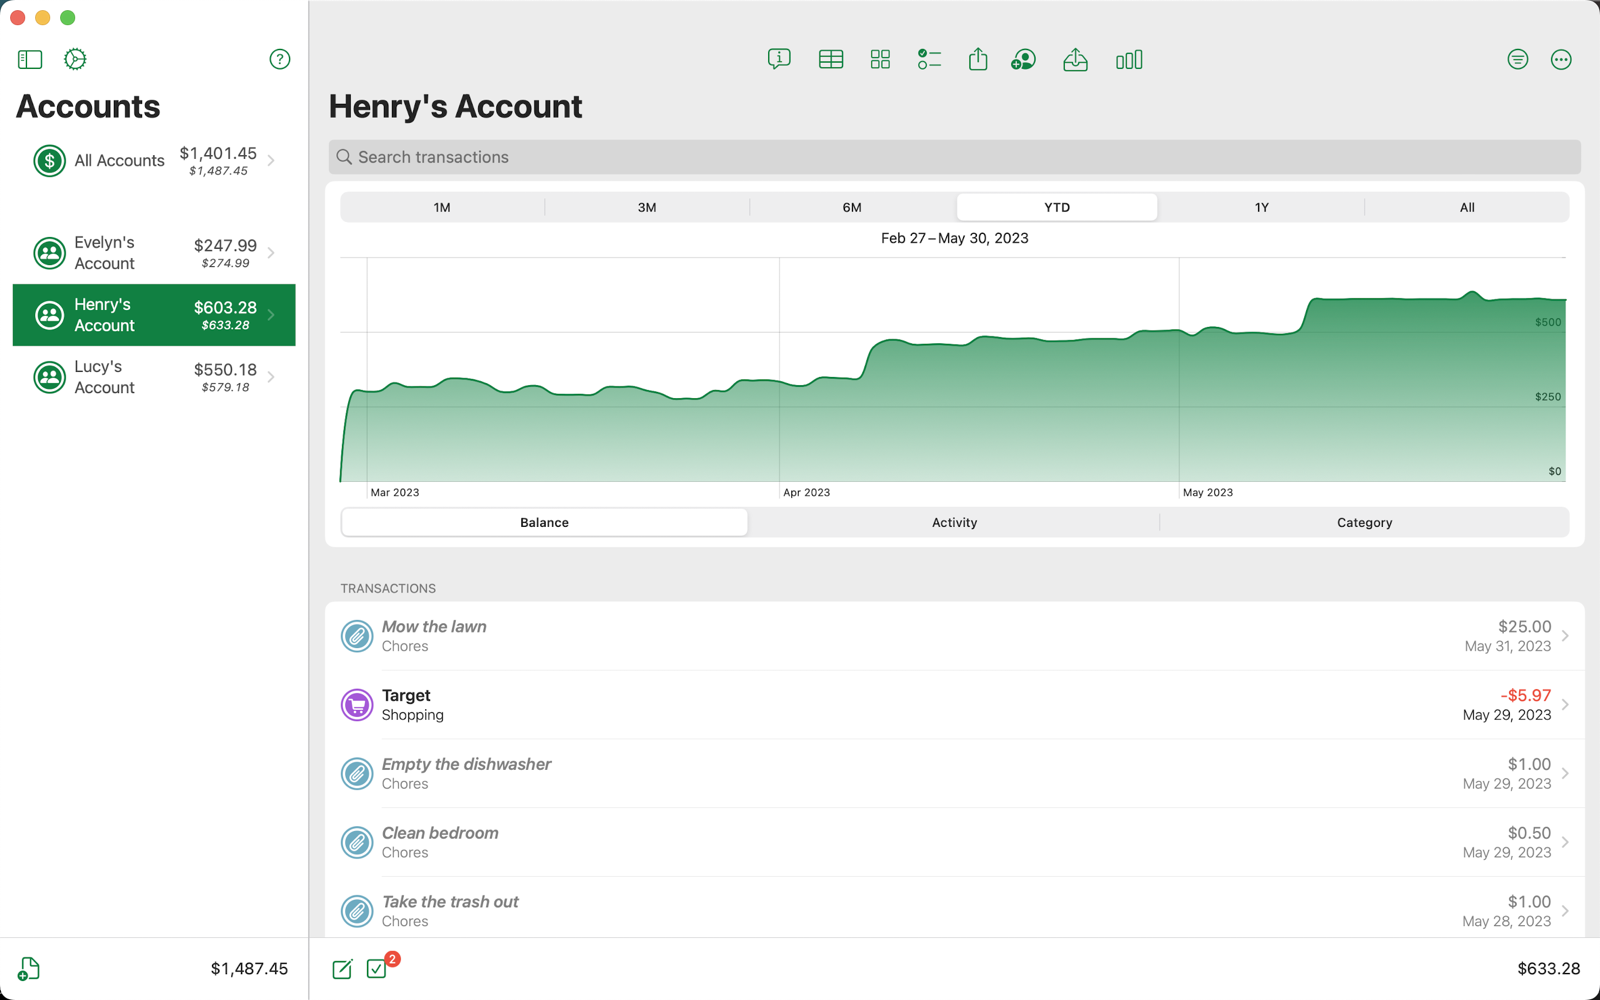Switch to the Activity tab
Image resolution: width=1600 pixels, height=1000 pixels.
tap(954, 522)
